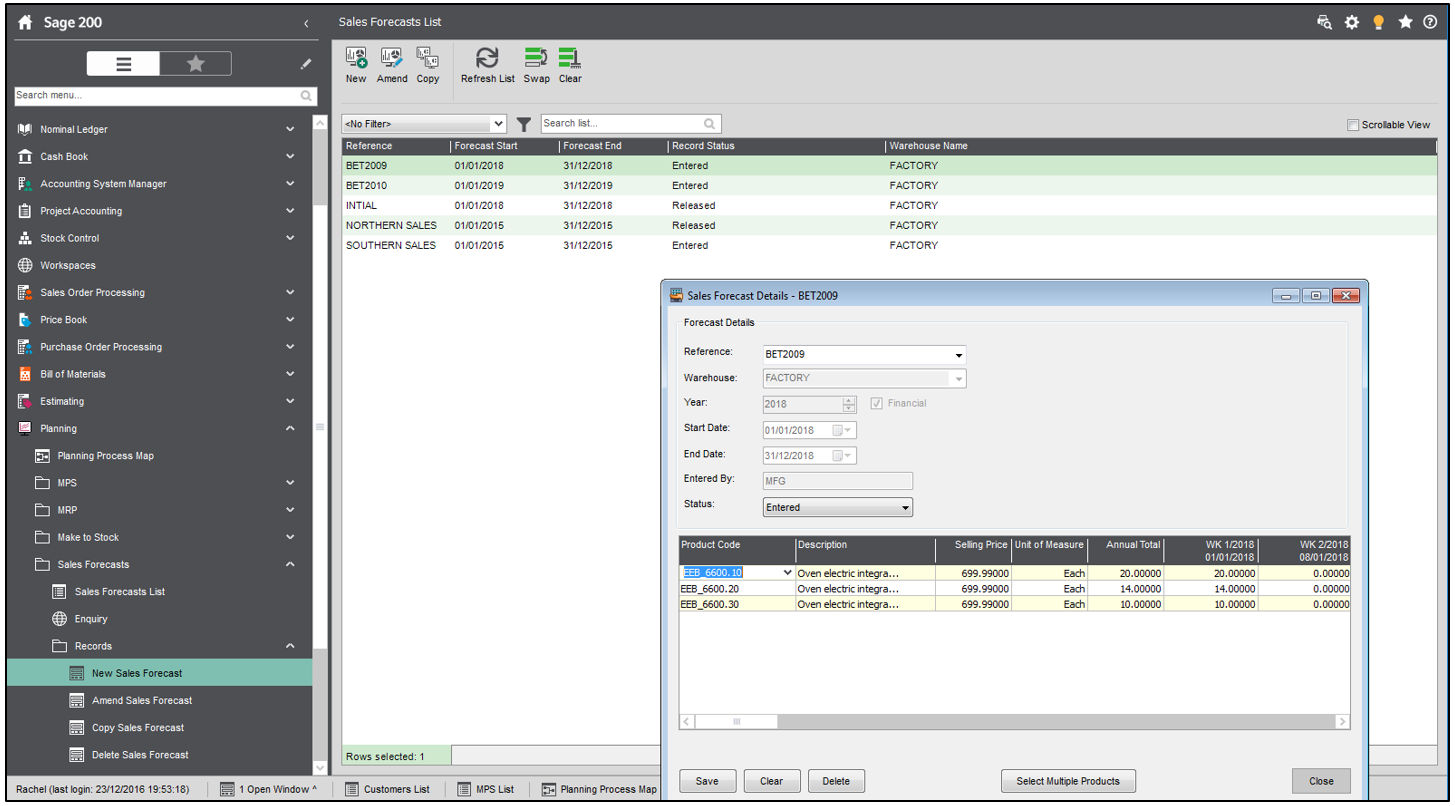This screenshot has height=806, width=1455.
Task: Click the Year stepper arrows
Action: tap(850, 404)
